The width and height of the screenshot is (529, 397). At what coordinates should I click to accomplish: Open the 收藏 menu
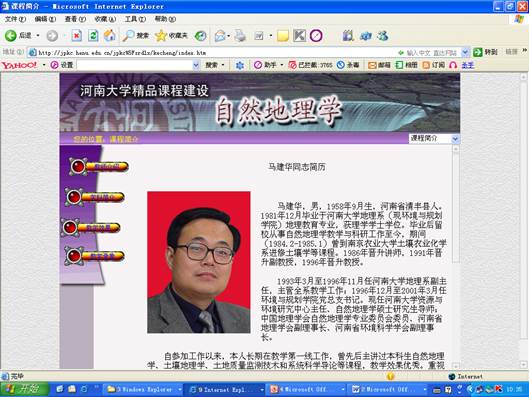point(105,19)
